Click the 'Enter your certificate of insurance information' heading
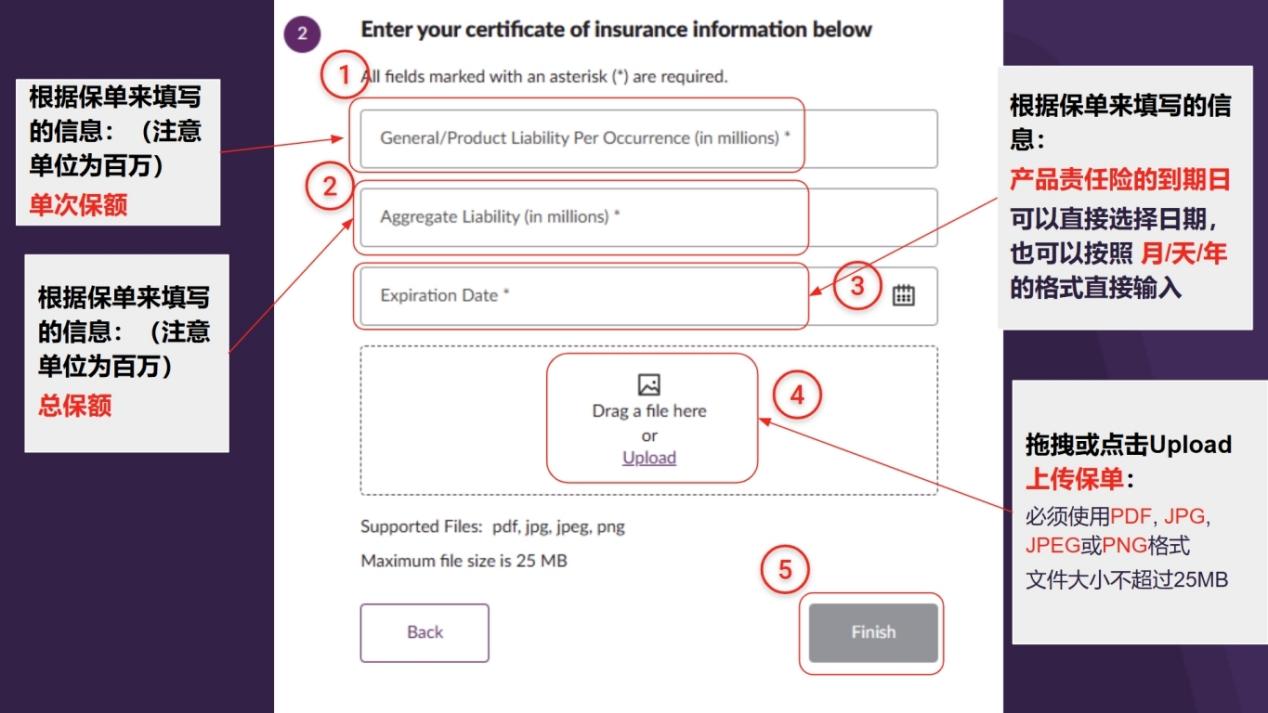The width and height of the screenshot is (1268, 713). 616,29
